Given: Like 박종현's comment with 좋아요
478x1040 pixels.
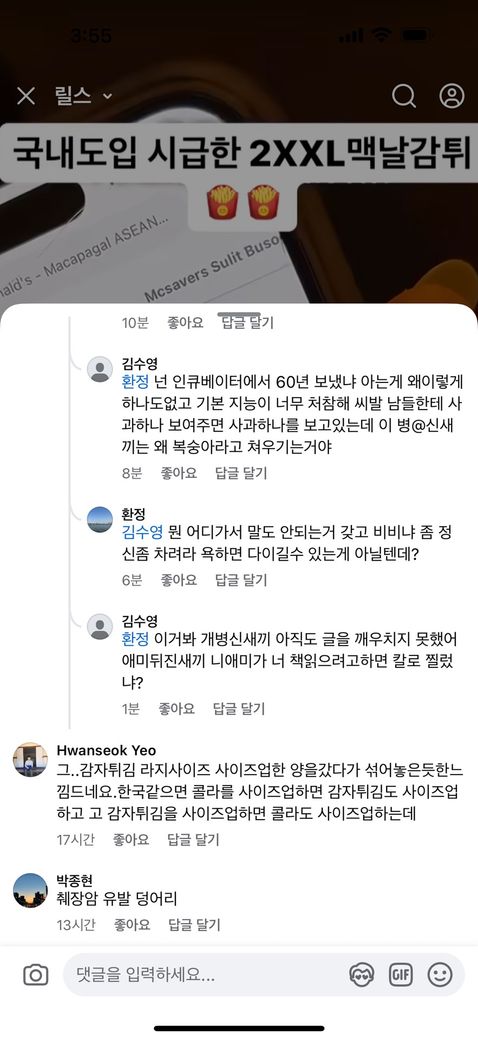Looking at the screenshot, I should pos(132,925).
